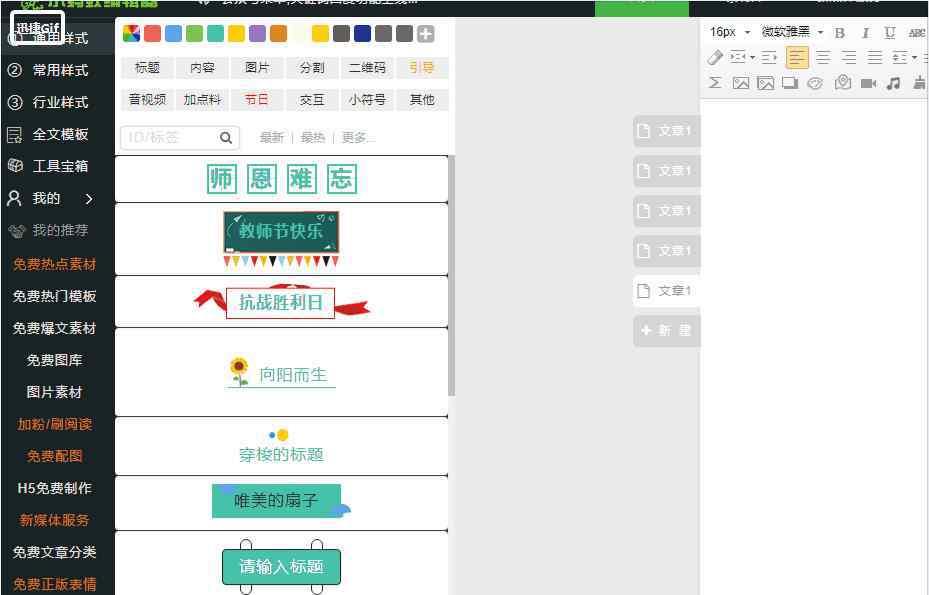Insert music with the note icon
This screenshot has height=595, width=929.
tap(893, 83)
